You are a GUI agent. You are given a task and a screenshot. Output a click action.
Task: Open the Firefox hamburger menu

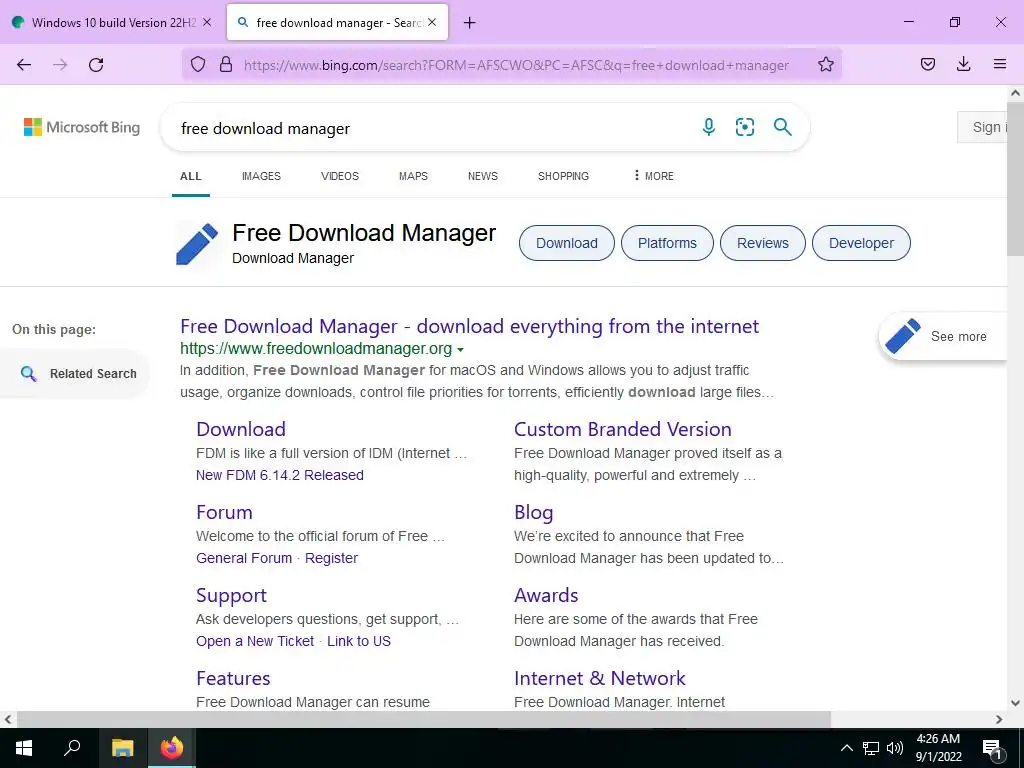coord(999,64)
